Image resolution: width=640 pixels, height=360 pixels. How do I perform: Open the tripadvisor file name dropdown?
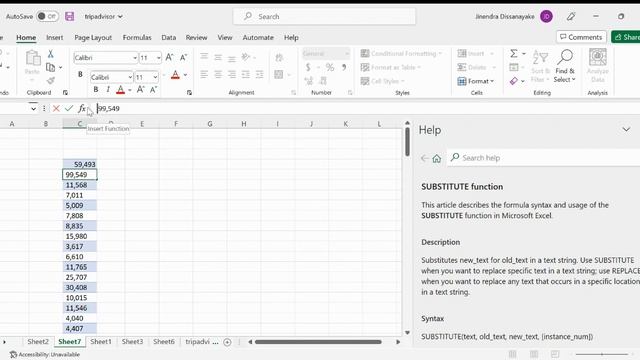(x=103, y=16)
